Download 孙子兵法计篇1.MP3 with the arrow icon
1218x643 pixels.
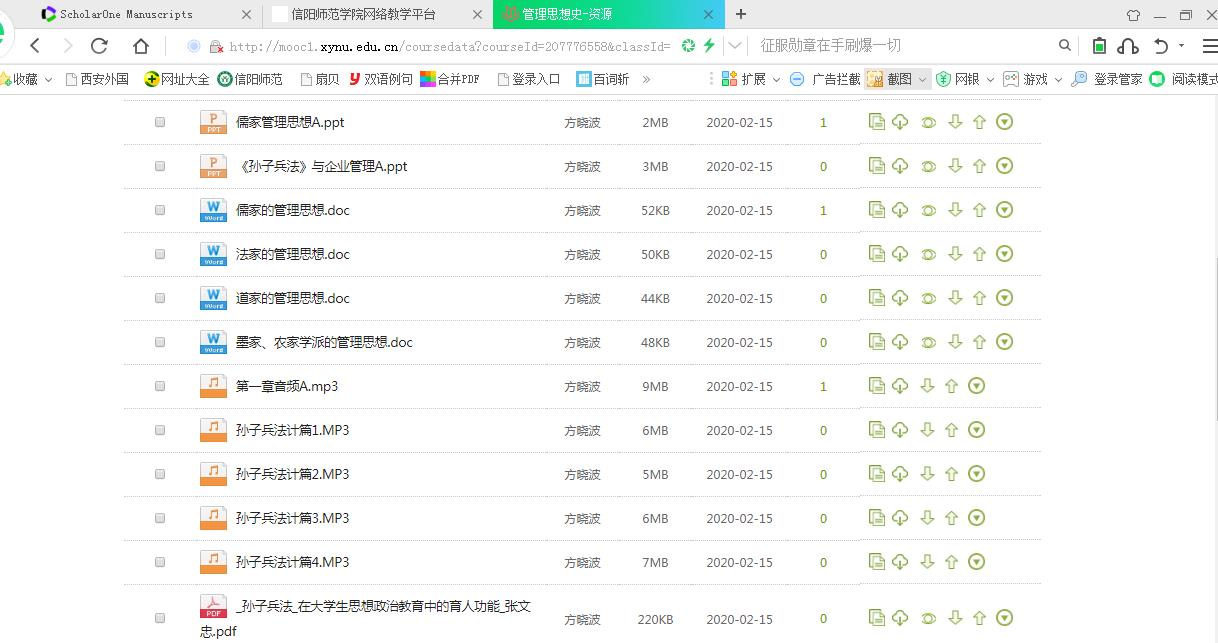927,429
